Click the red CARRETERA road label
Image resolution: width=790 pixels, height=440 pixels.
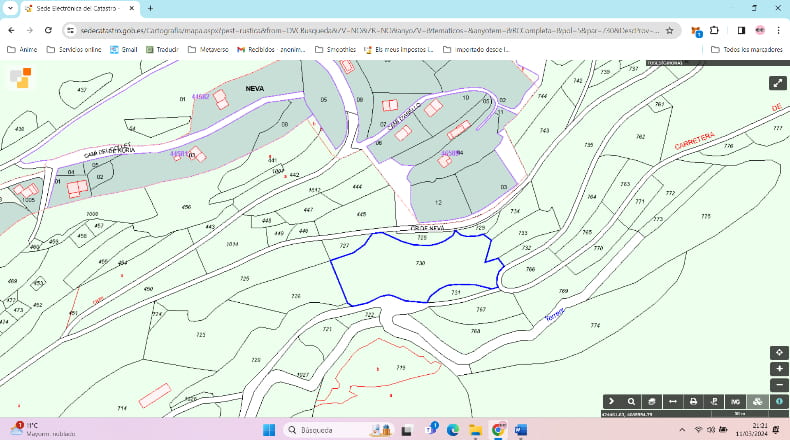pos(695,141)
